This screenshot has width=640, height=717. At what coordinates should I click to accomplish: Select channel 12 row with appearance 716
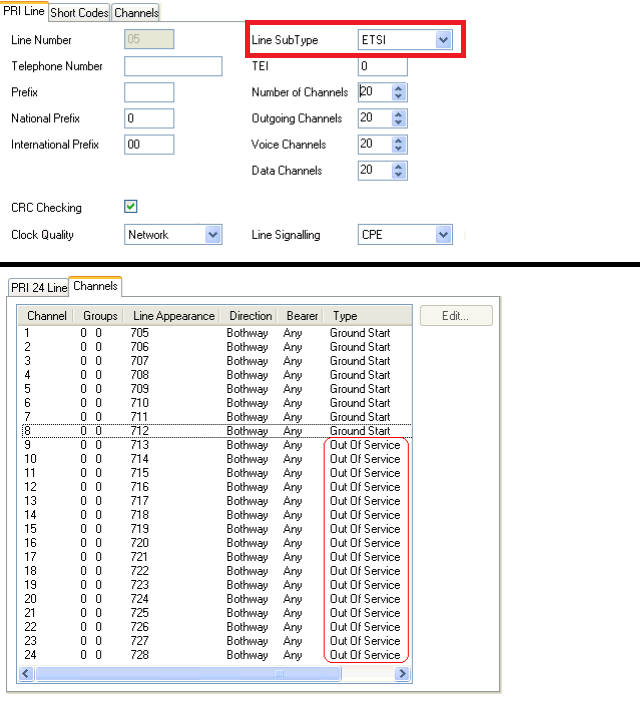215,487
